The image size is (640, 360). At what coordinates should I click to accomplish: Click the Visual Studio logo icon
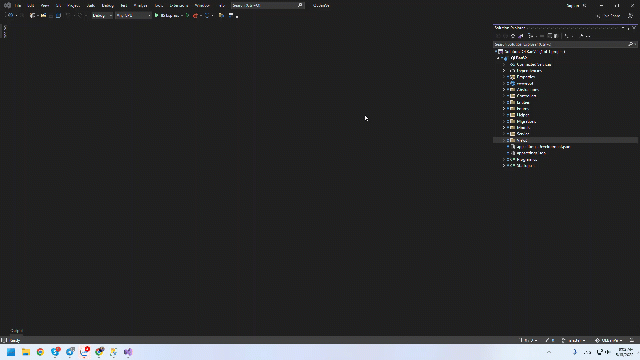[x=7, y=6]
